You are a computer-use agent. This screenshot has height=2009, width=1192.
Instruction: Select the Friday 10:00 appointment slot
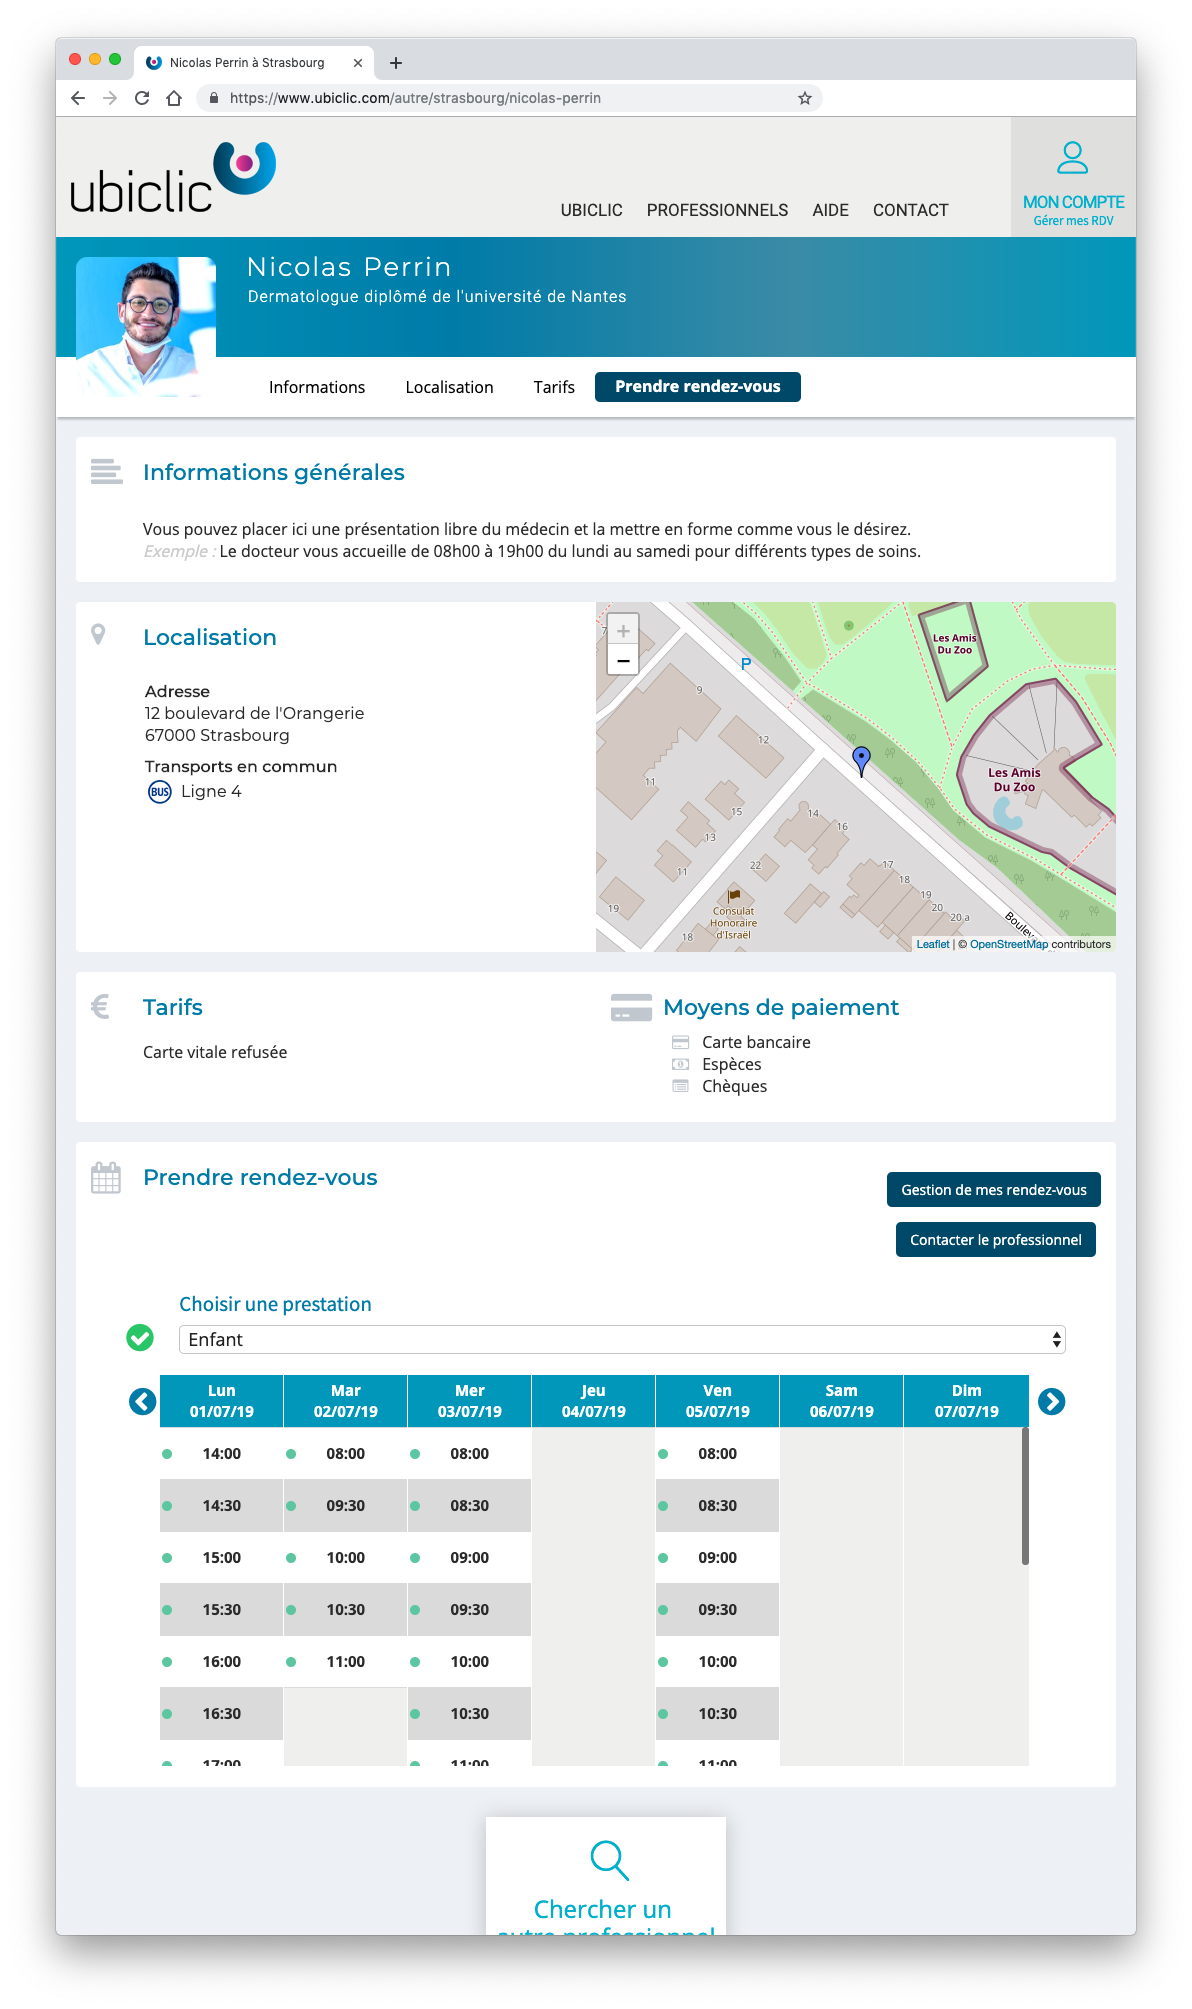(718, 1662)
